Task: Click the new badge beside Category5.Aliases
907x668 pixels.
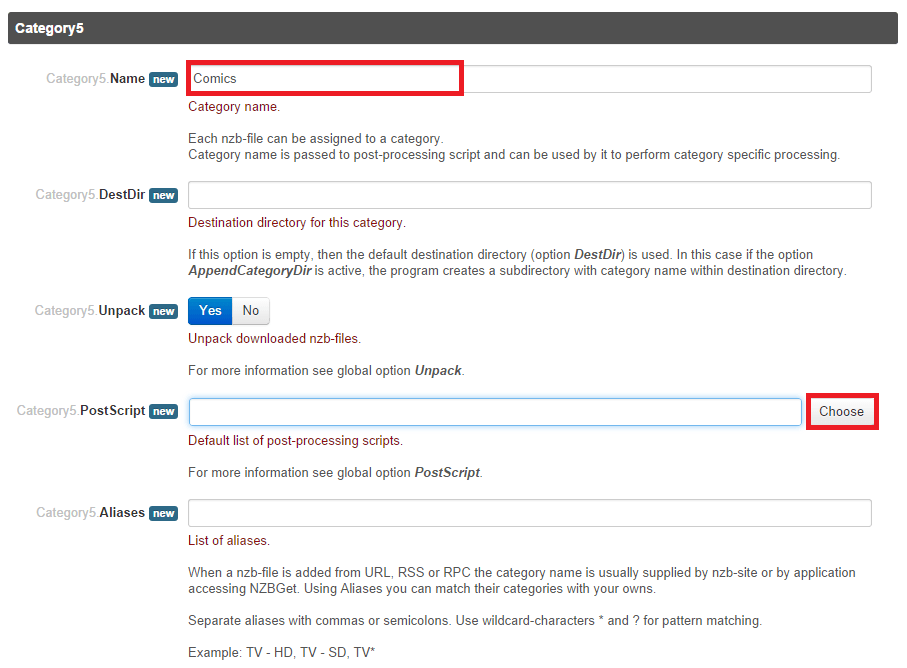Action: point(164,514)
